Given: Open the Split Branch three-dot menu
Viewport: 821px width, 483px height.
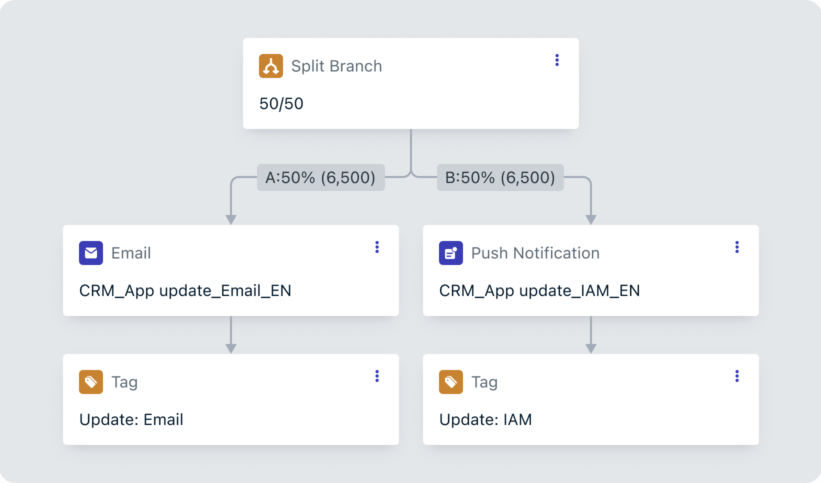Looking at the screenshot, I should [x=557, y=60].
